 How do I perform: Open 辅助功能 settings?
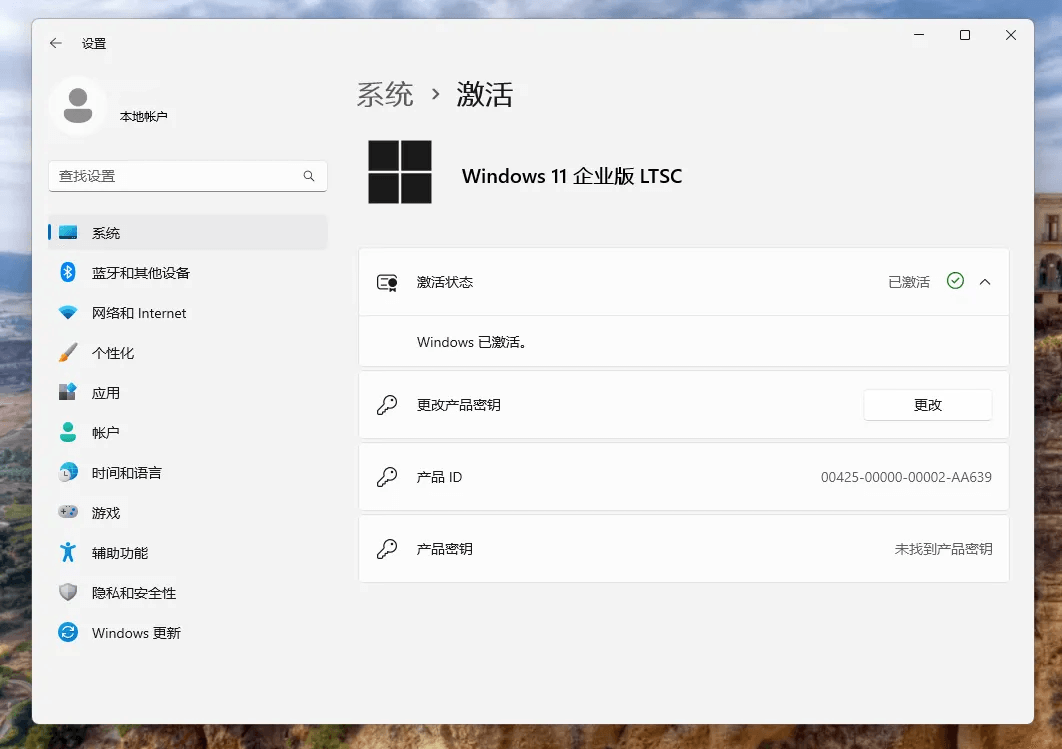[x=188, y=552]
